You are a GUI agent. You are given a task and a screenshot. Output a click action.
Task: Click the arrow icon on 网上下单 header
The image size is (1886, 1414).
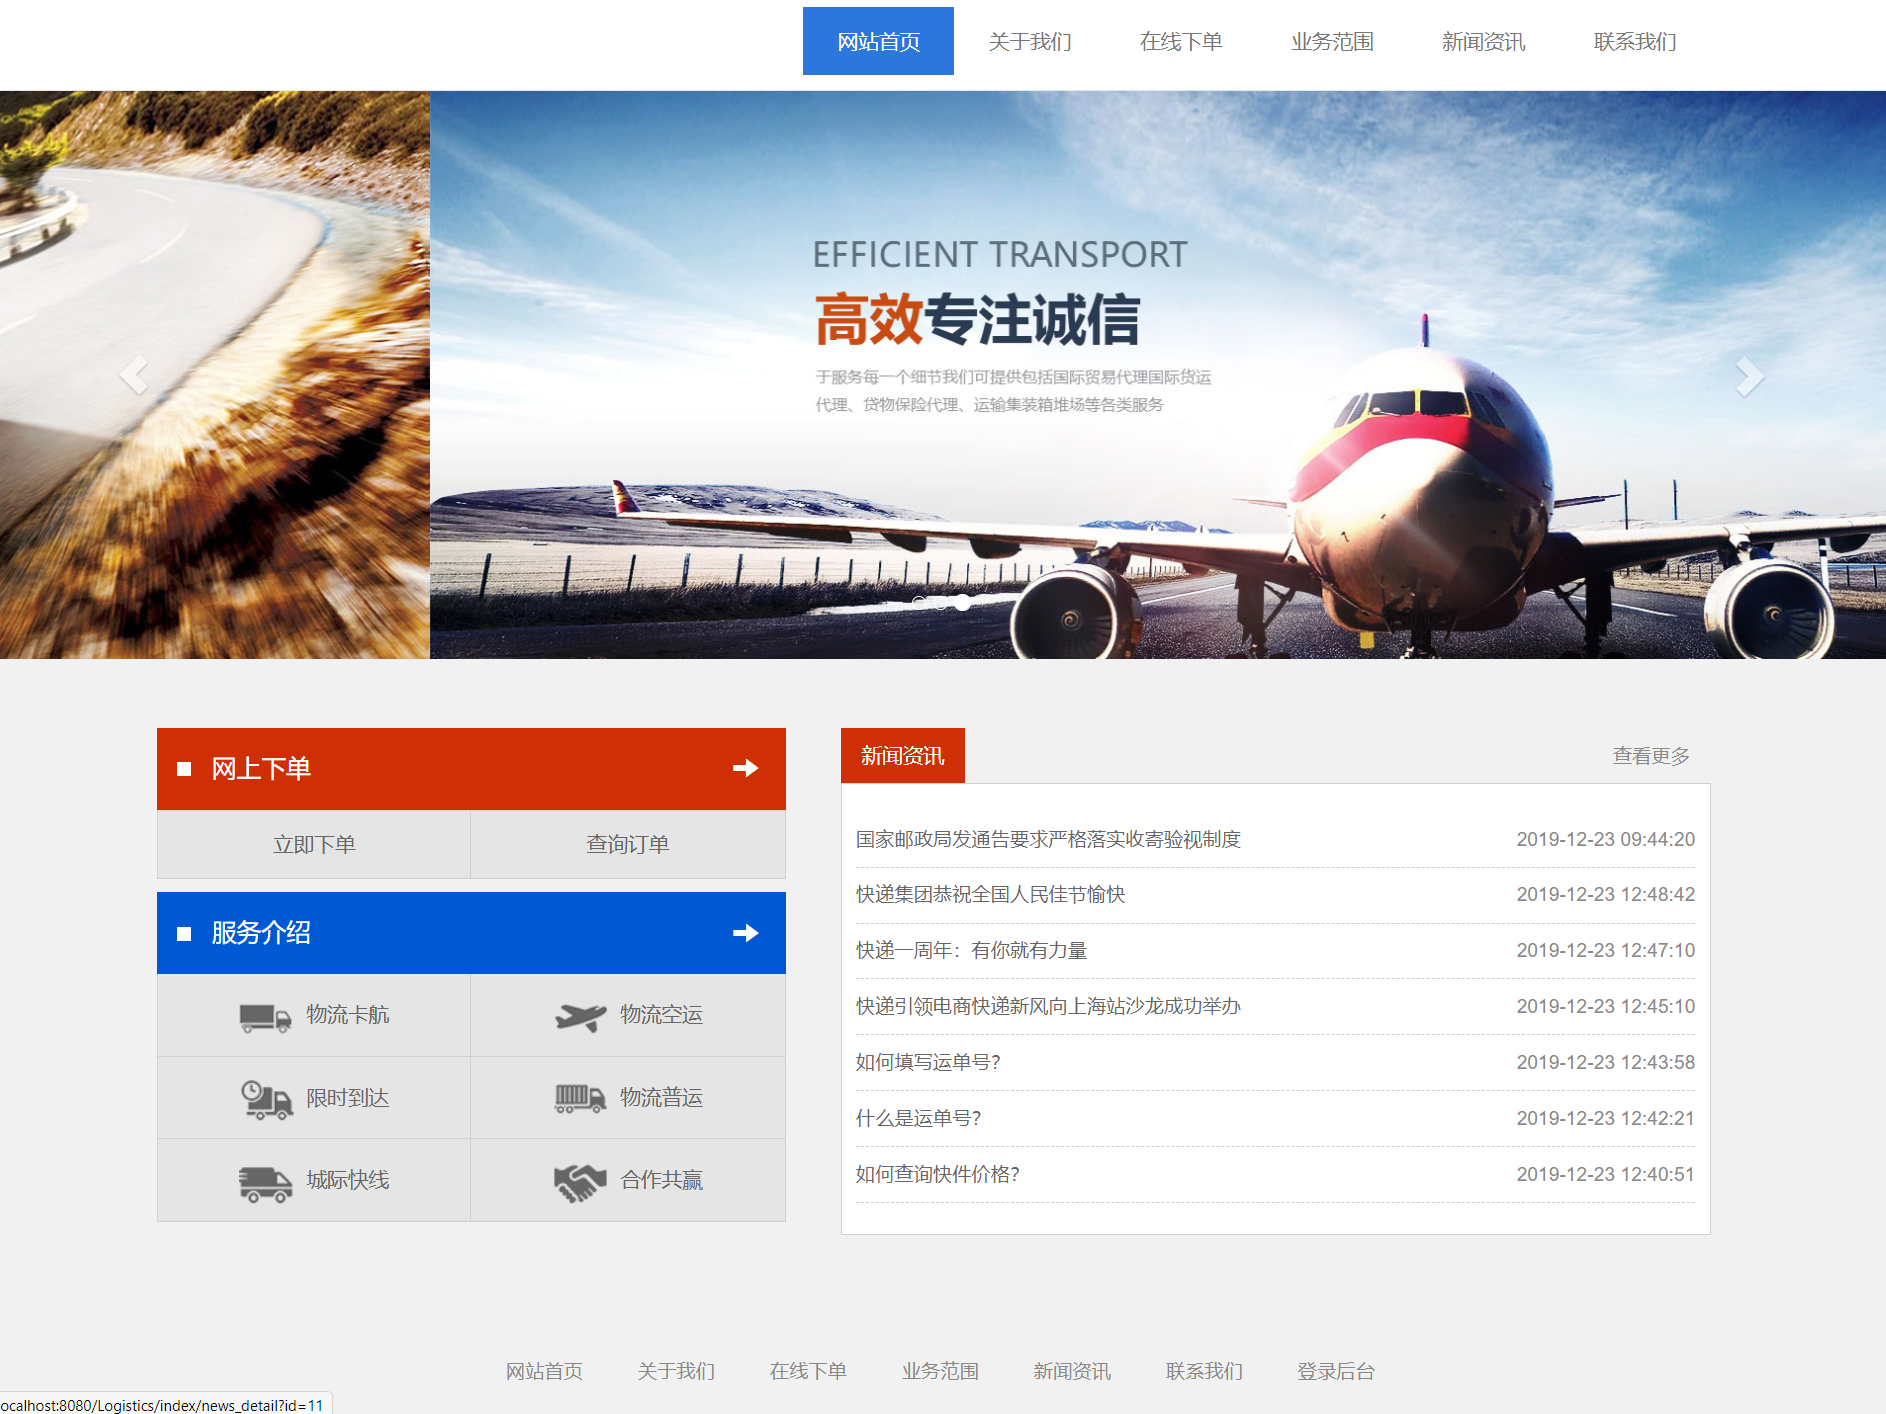pyautogui.click(x=745, y=768)
